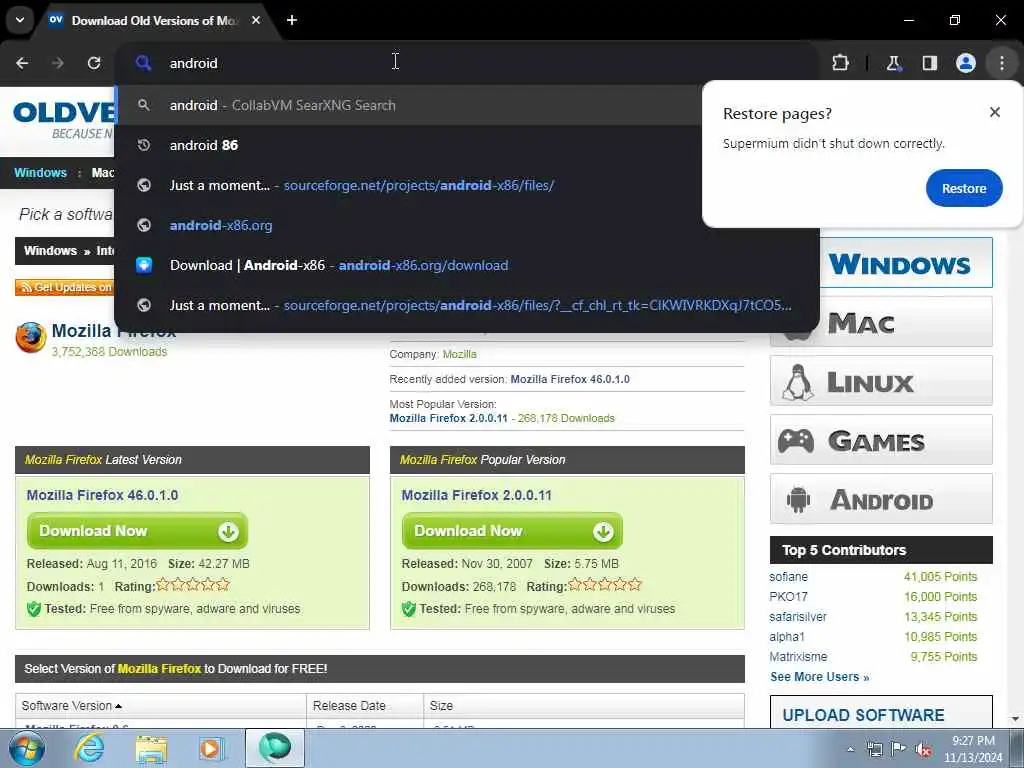This screenshot has width=1024, height=768.
Task: Open the Mozilla company link
Action: click(460, 354)
